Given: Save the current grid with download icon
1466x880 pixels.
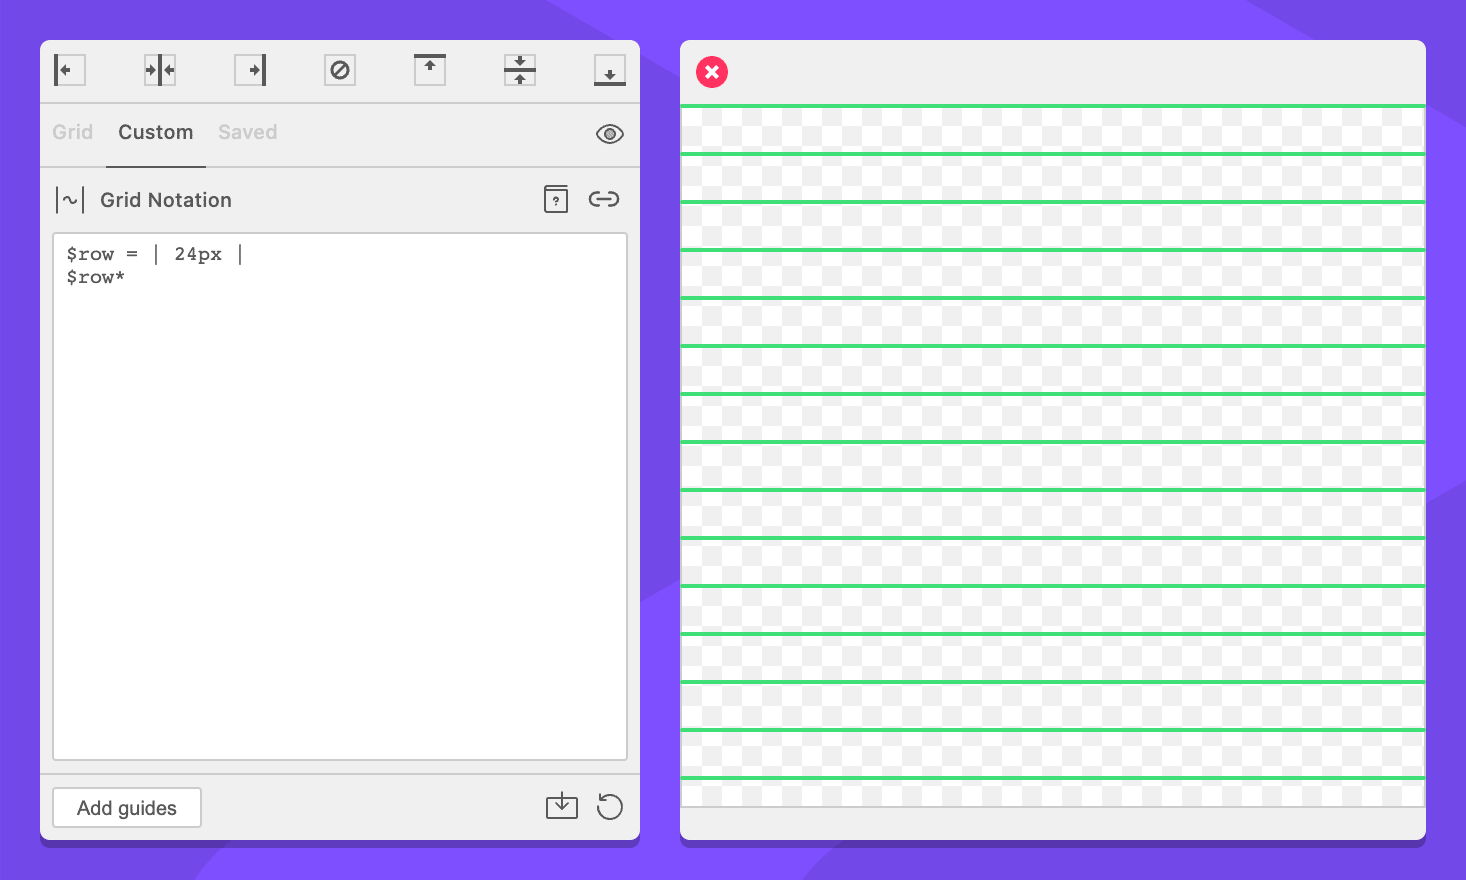Looking at the screenshot, I should (562, 806).
